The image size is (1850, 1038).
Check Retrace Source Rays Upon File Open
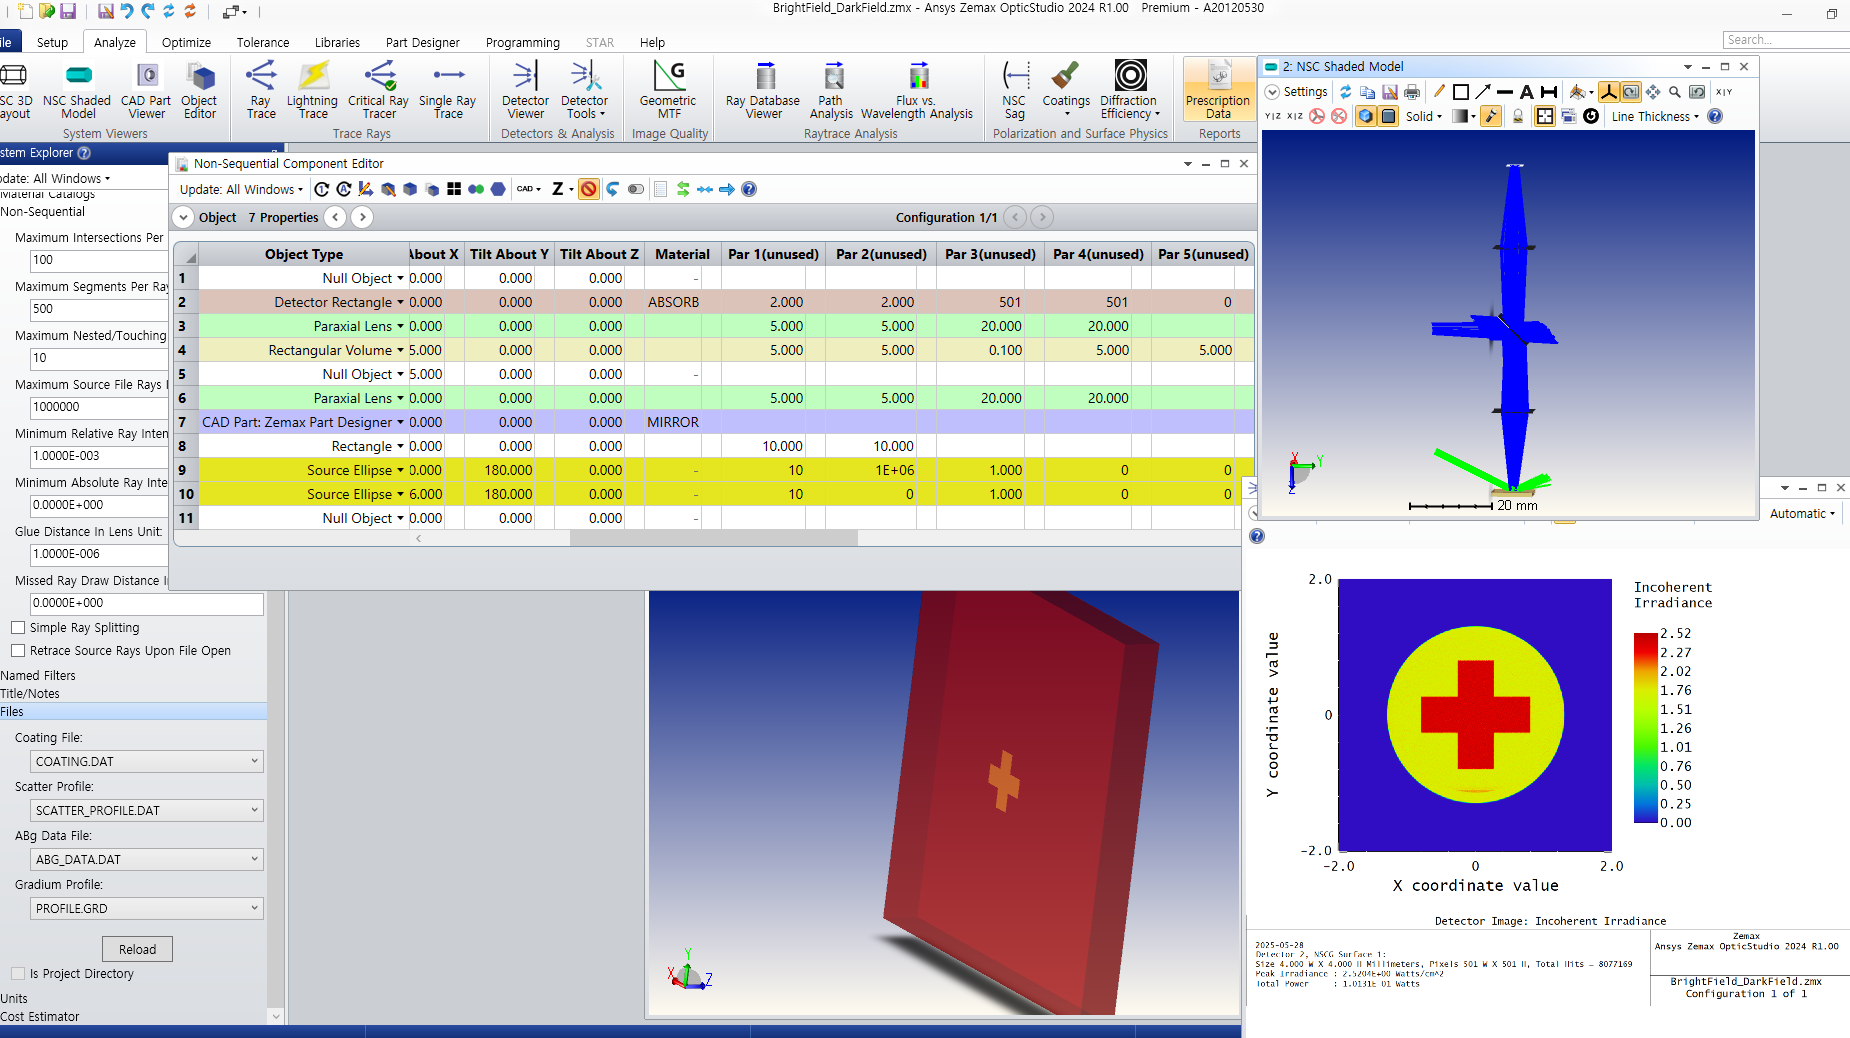pos(18,651)
